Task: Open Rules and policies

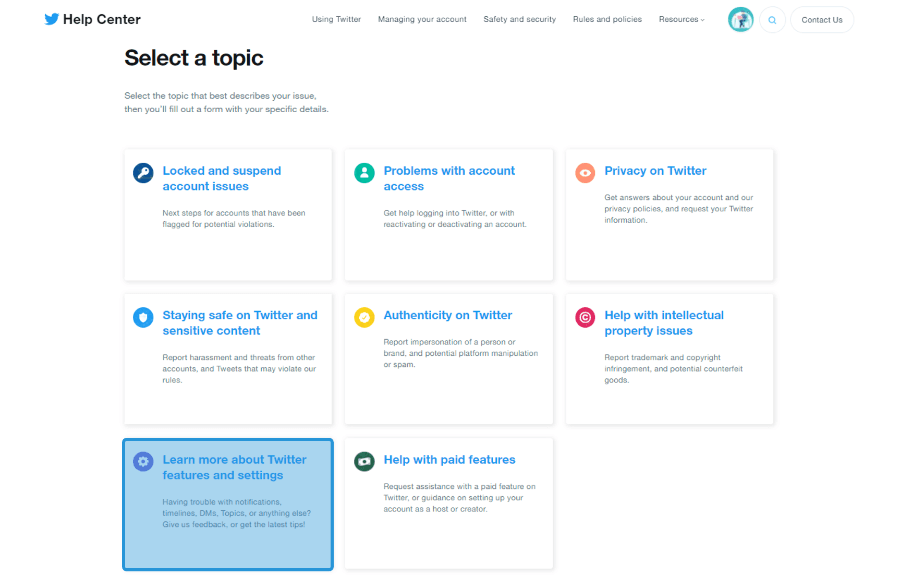Action: click(x=607, y=20)
